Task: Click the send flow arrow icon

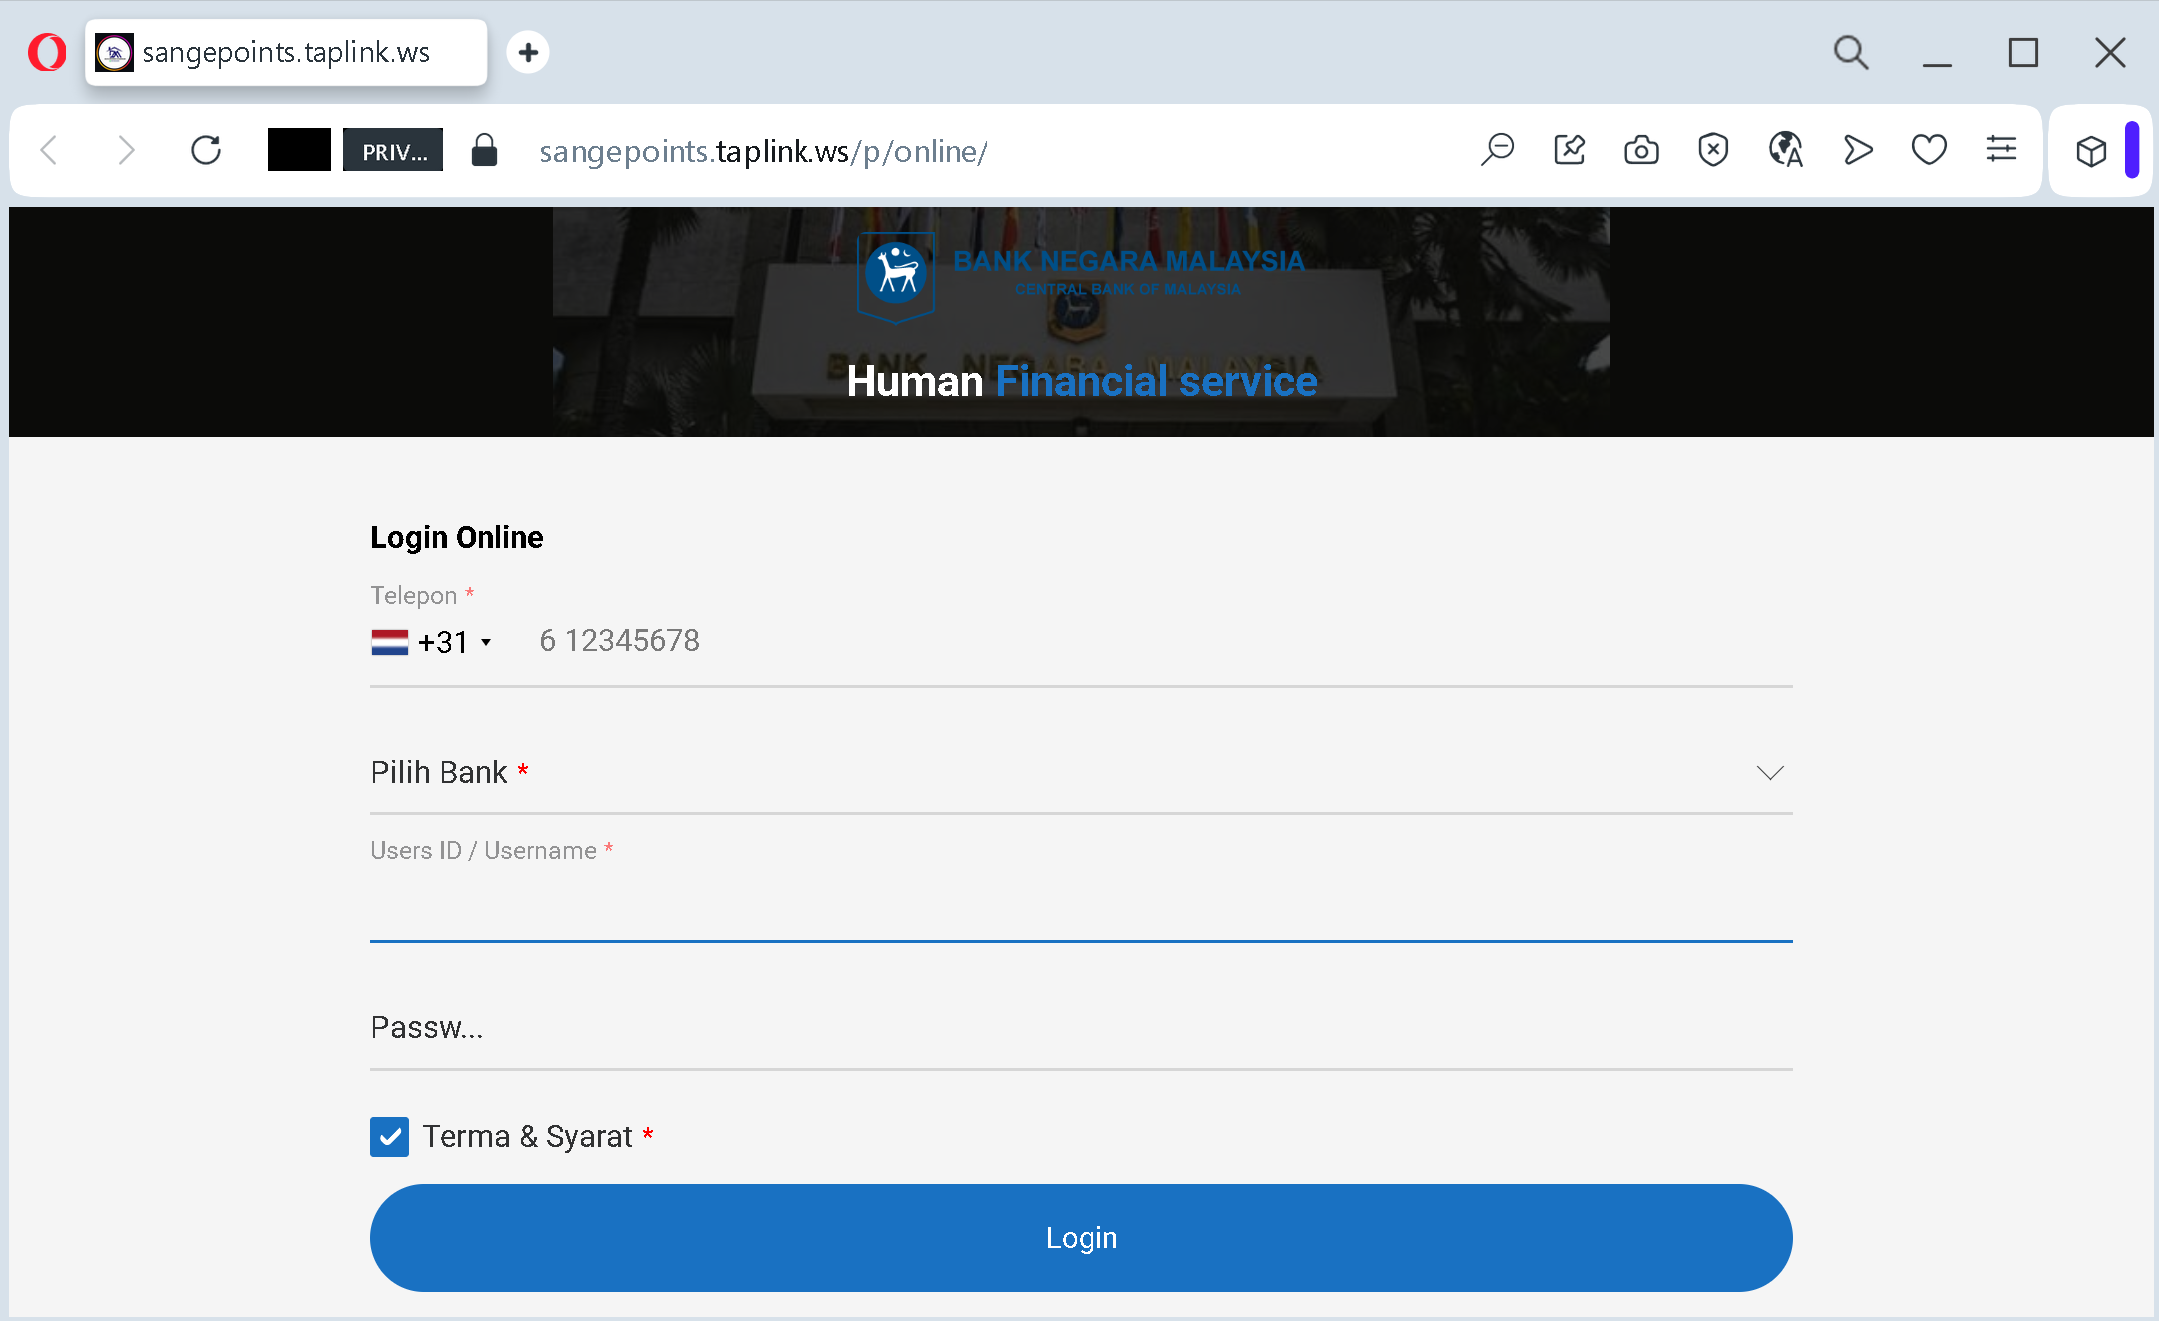Action: click(x=1857, y=150)
